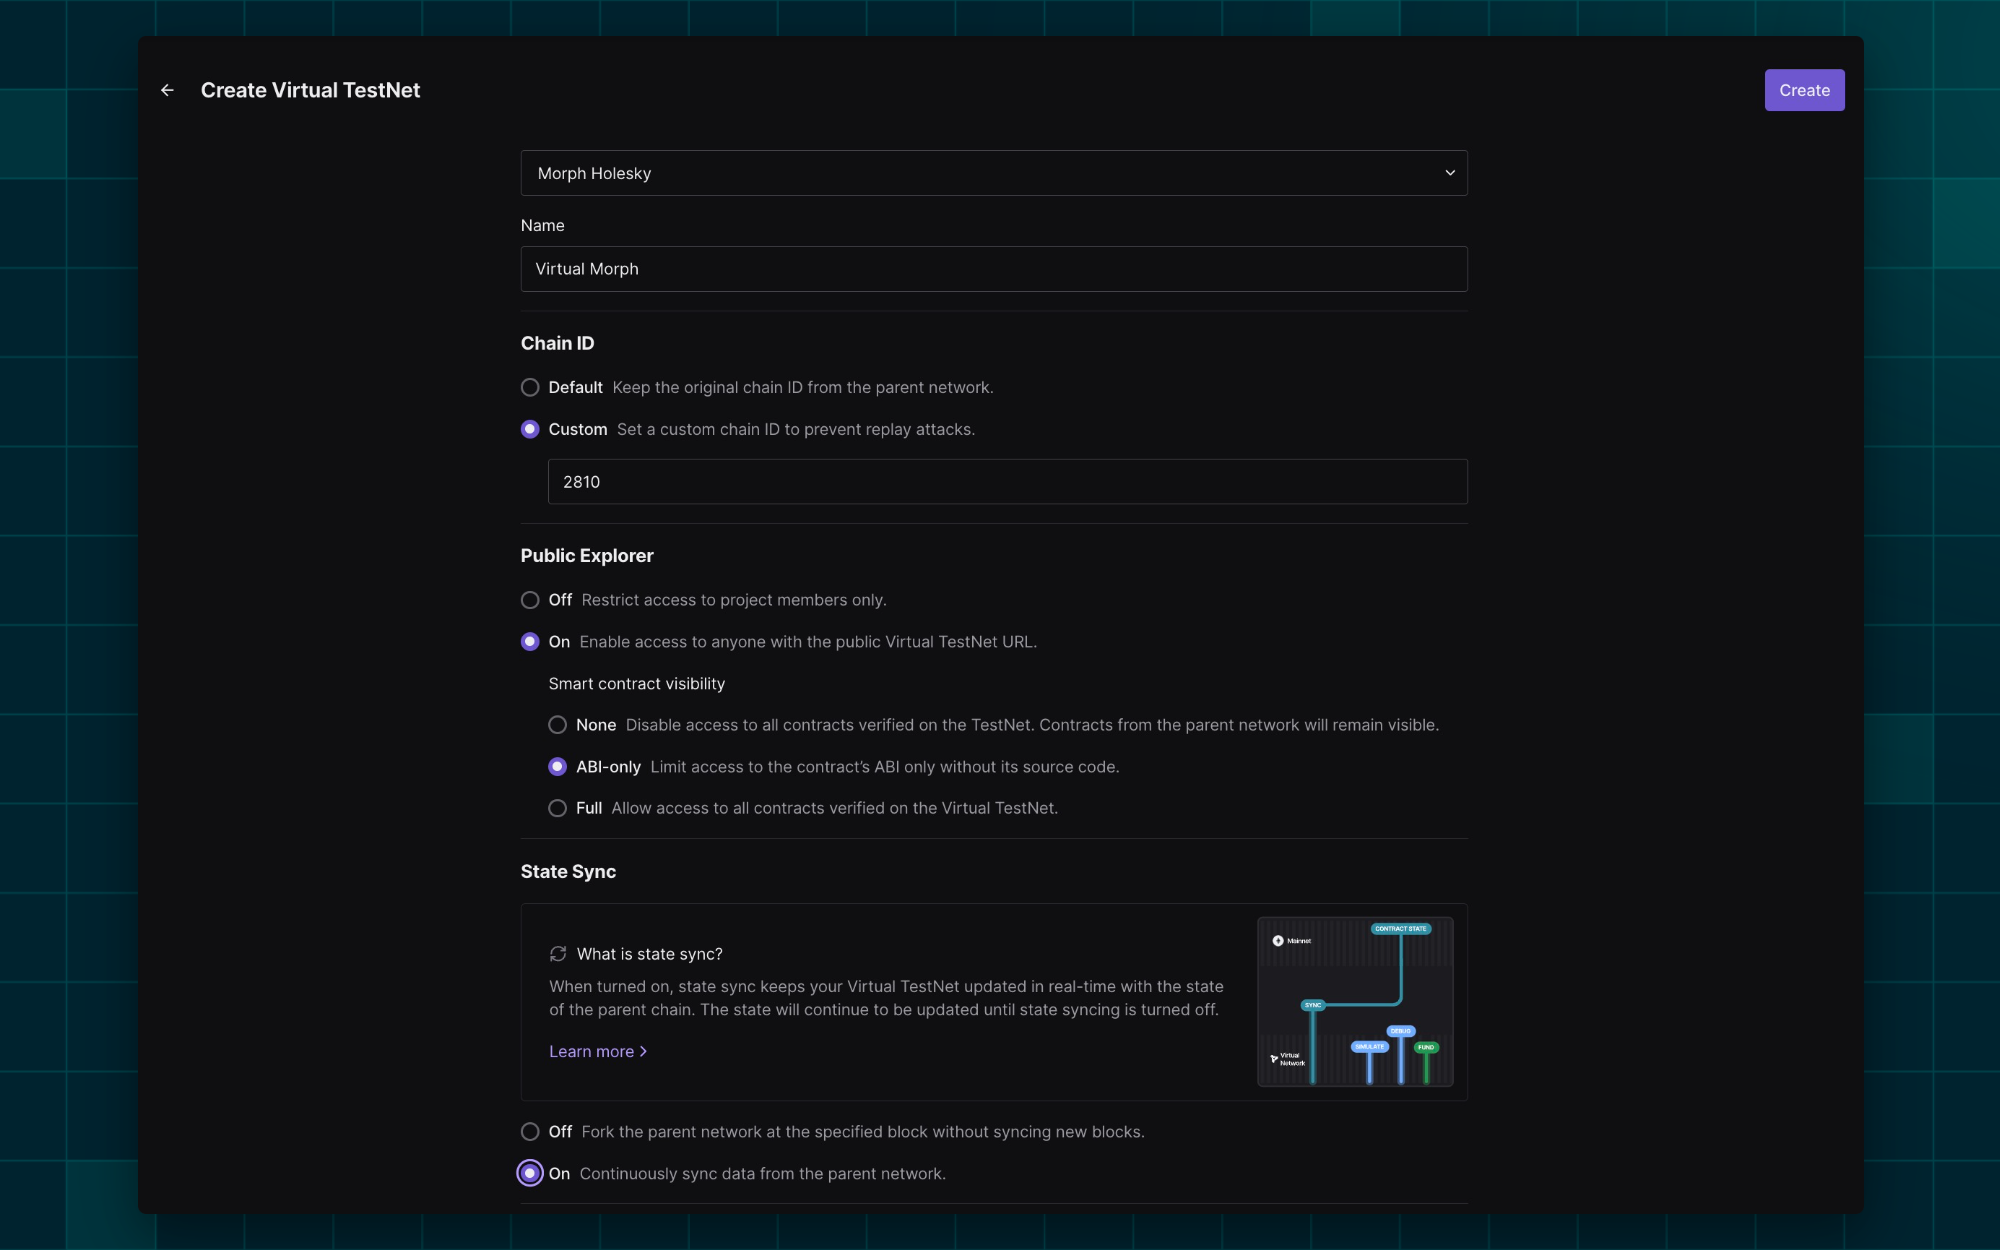Image resolution: width=2000 pixels, height=1250 pixels.
Task: Turn State Sync Off
Action: pyautogui.click(x=530, y=1131)
